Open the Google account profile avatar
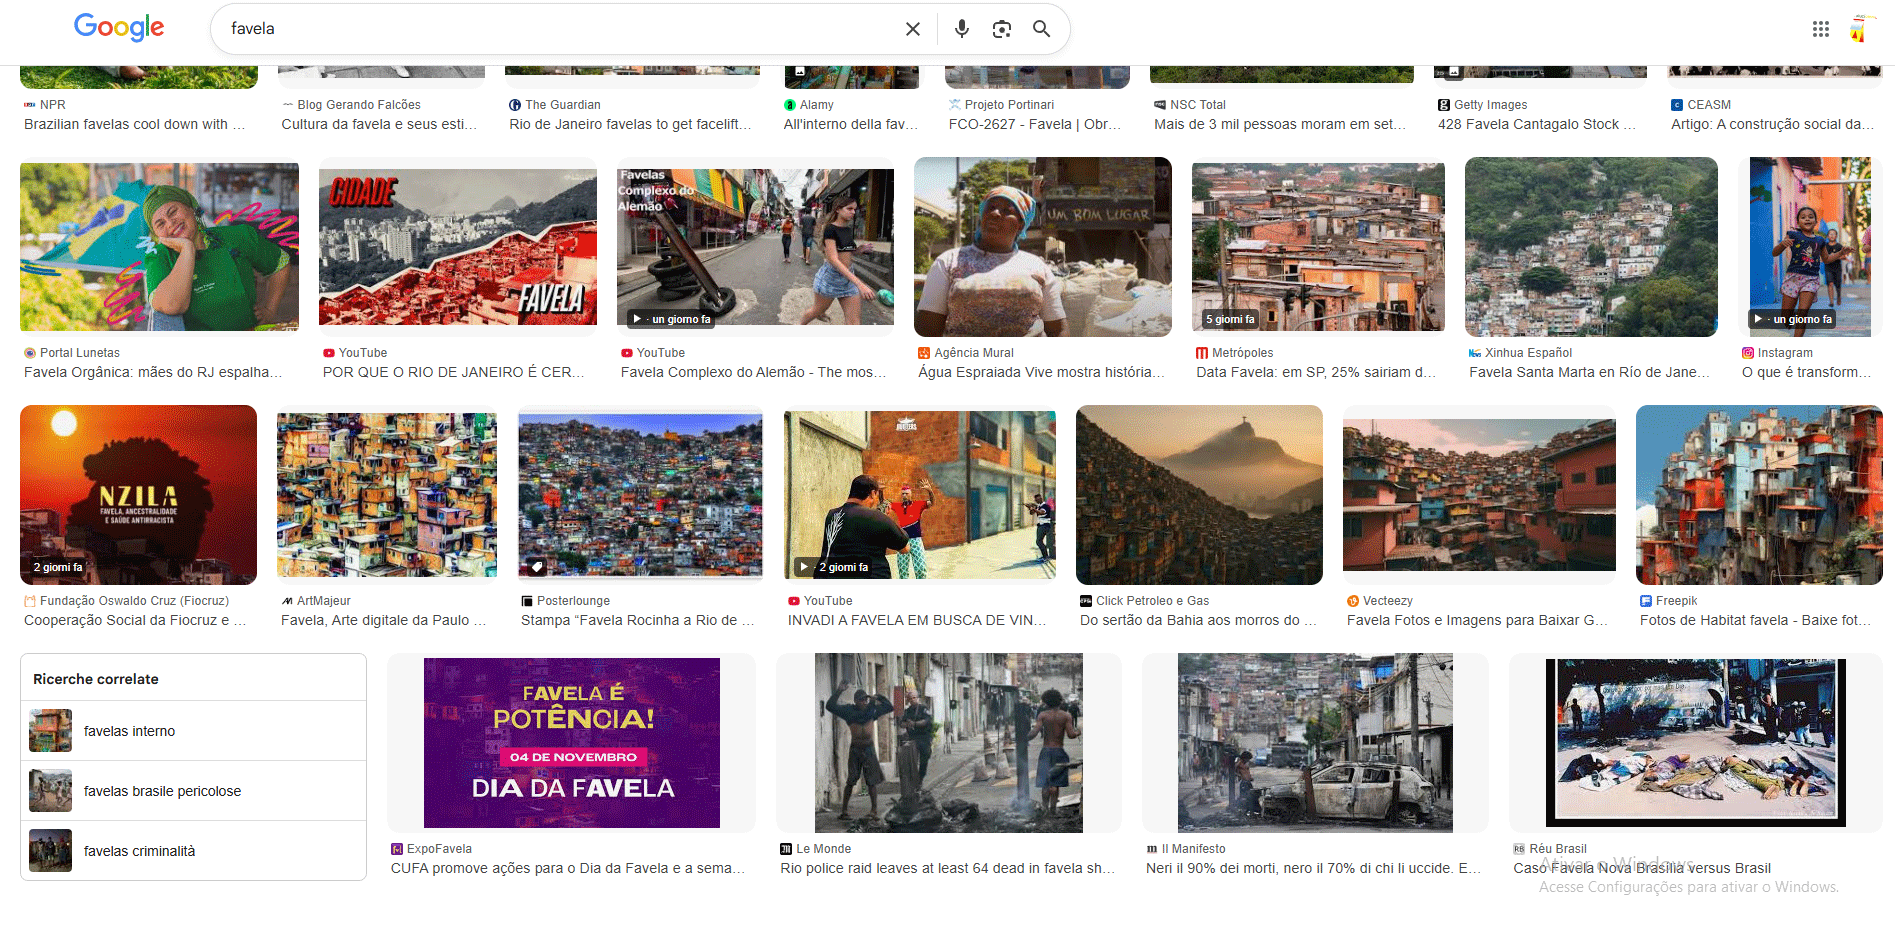The image size is (1895, 931). click(x=1859, y=29)
